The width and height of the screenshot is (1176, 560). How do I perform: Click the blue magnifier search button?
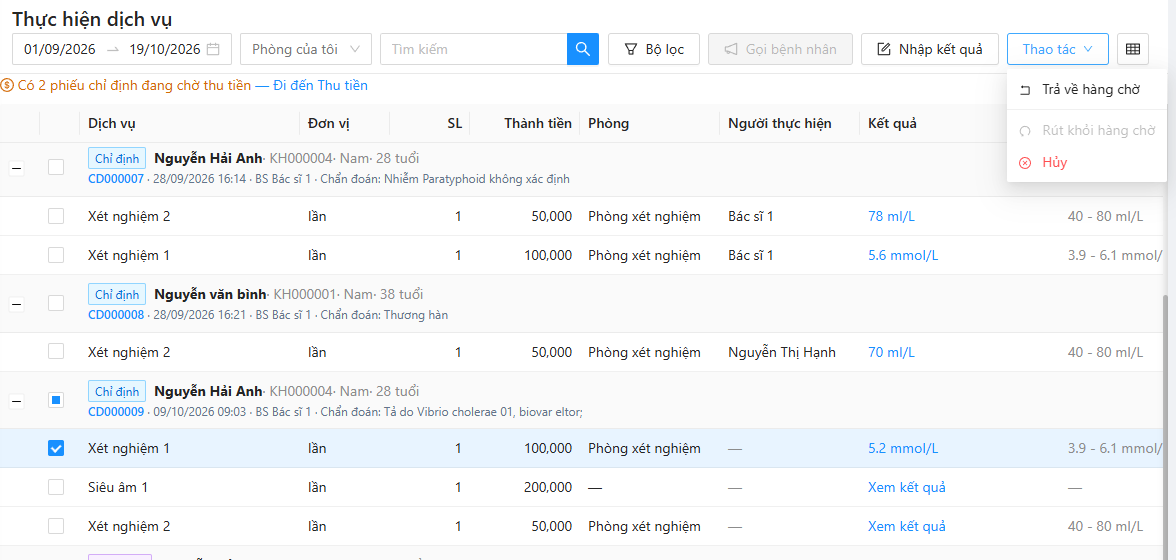click(x=583, y=49)
